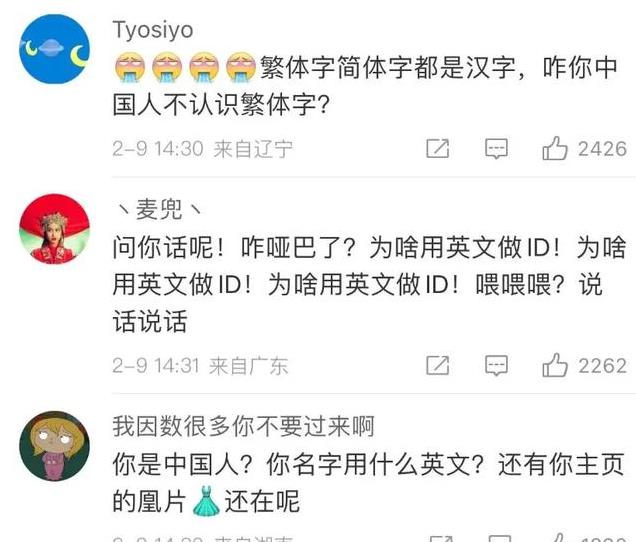Tap the 2426 like count

point(602,149)
